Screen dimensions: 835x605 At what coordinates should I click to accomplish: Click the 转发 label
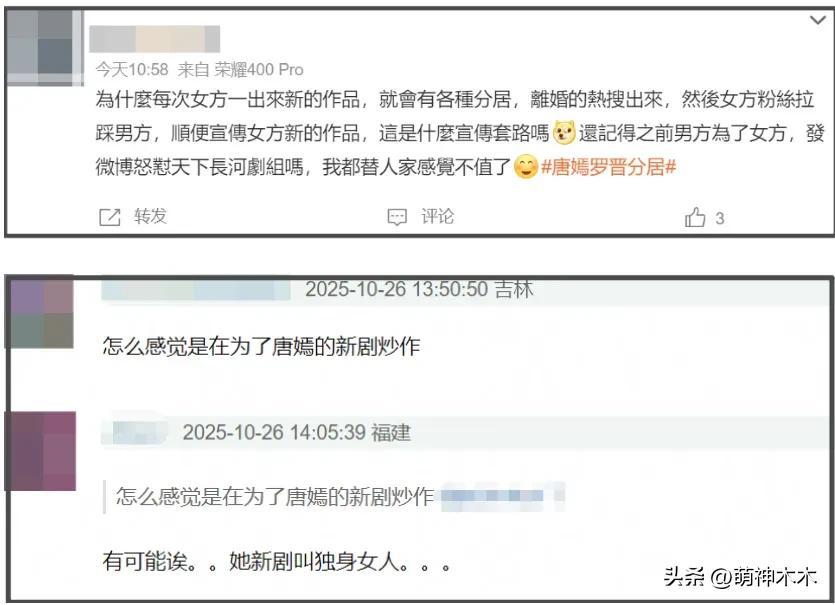point(151,216)
